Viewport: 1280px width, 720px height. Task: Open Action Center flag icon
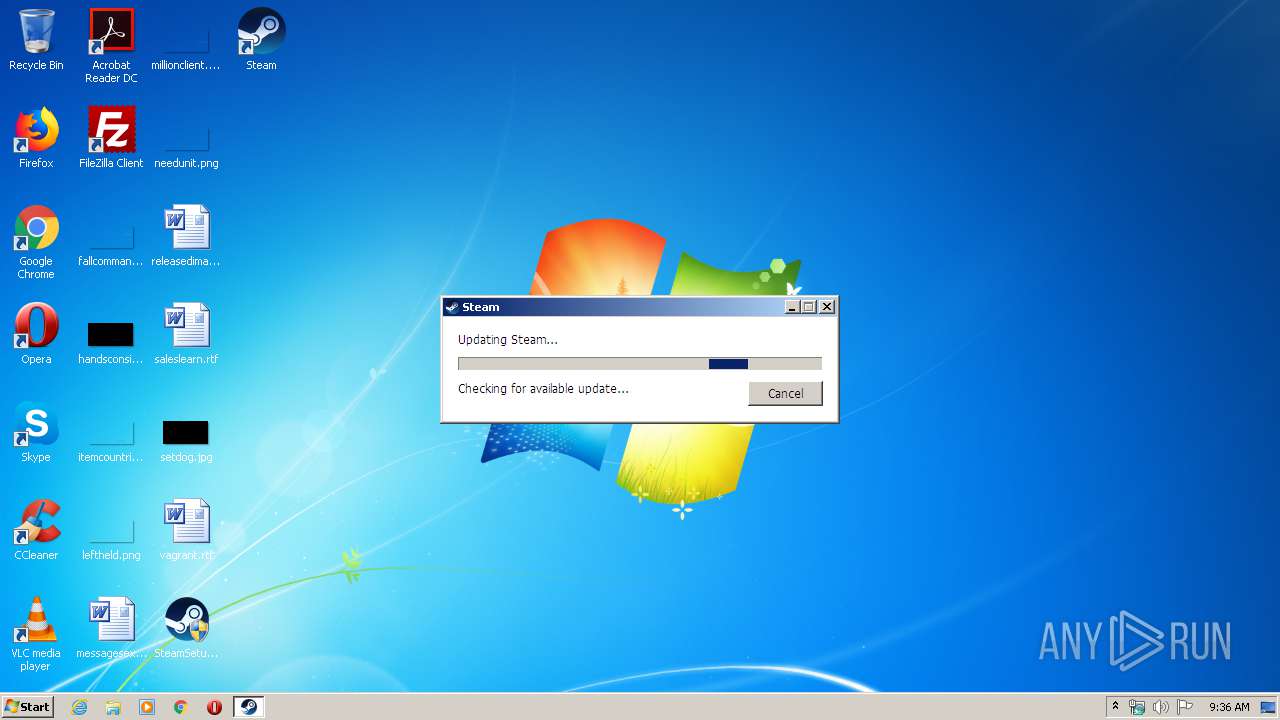point(1185,707)
